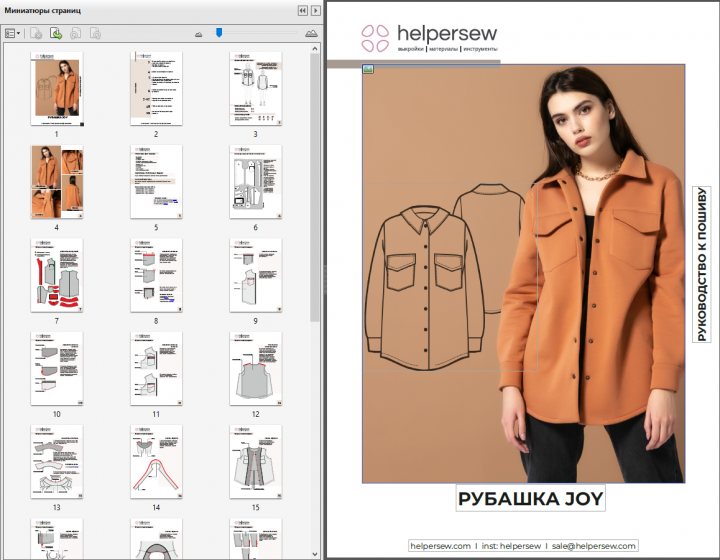720x560 pixels.
Task: Select page 8 thumbnail
Action: tap(156, 275)
